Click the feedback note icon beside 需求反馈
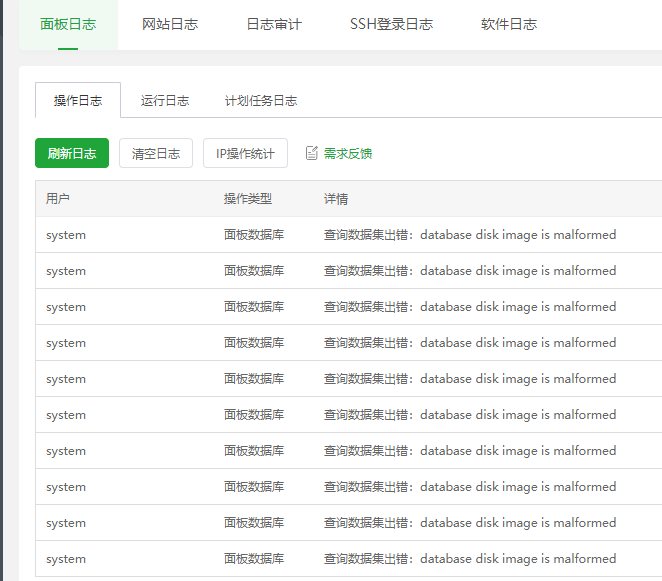The width and height of the screenshot is (662, 581). pos(312,153)
